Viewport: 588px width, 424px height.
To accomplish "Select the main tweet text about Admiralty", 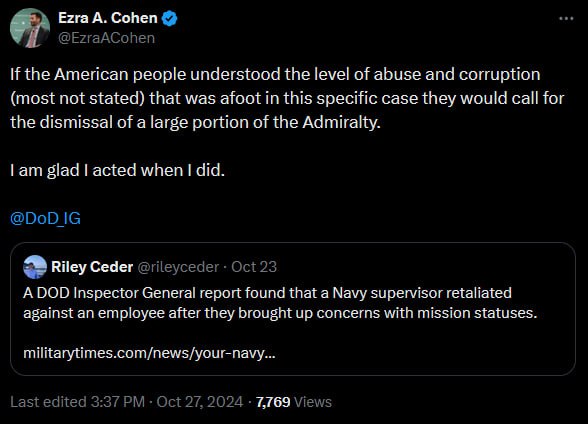I will click(287, 98).
